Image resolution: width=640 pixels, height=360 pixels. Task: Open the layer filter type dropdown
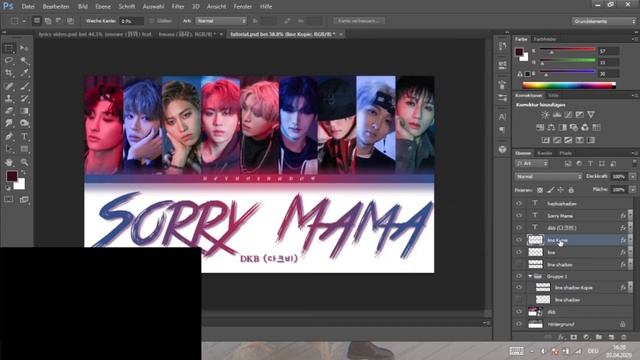531,164
